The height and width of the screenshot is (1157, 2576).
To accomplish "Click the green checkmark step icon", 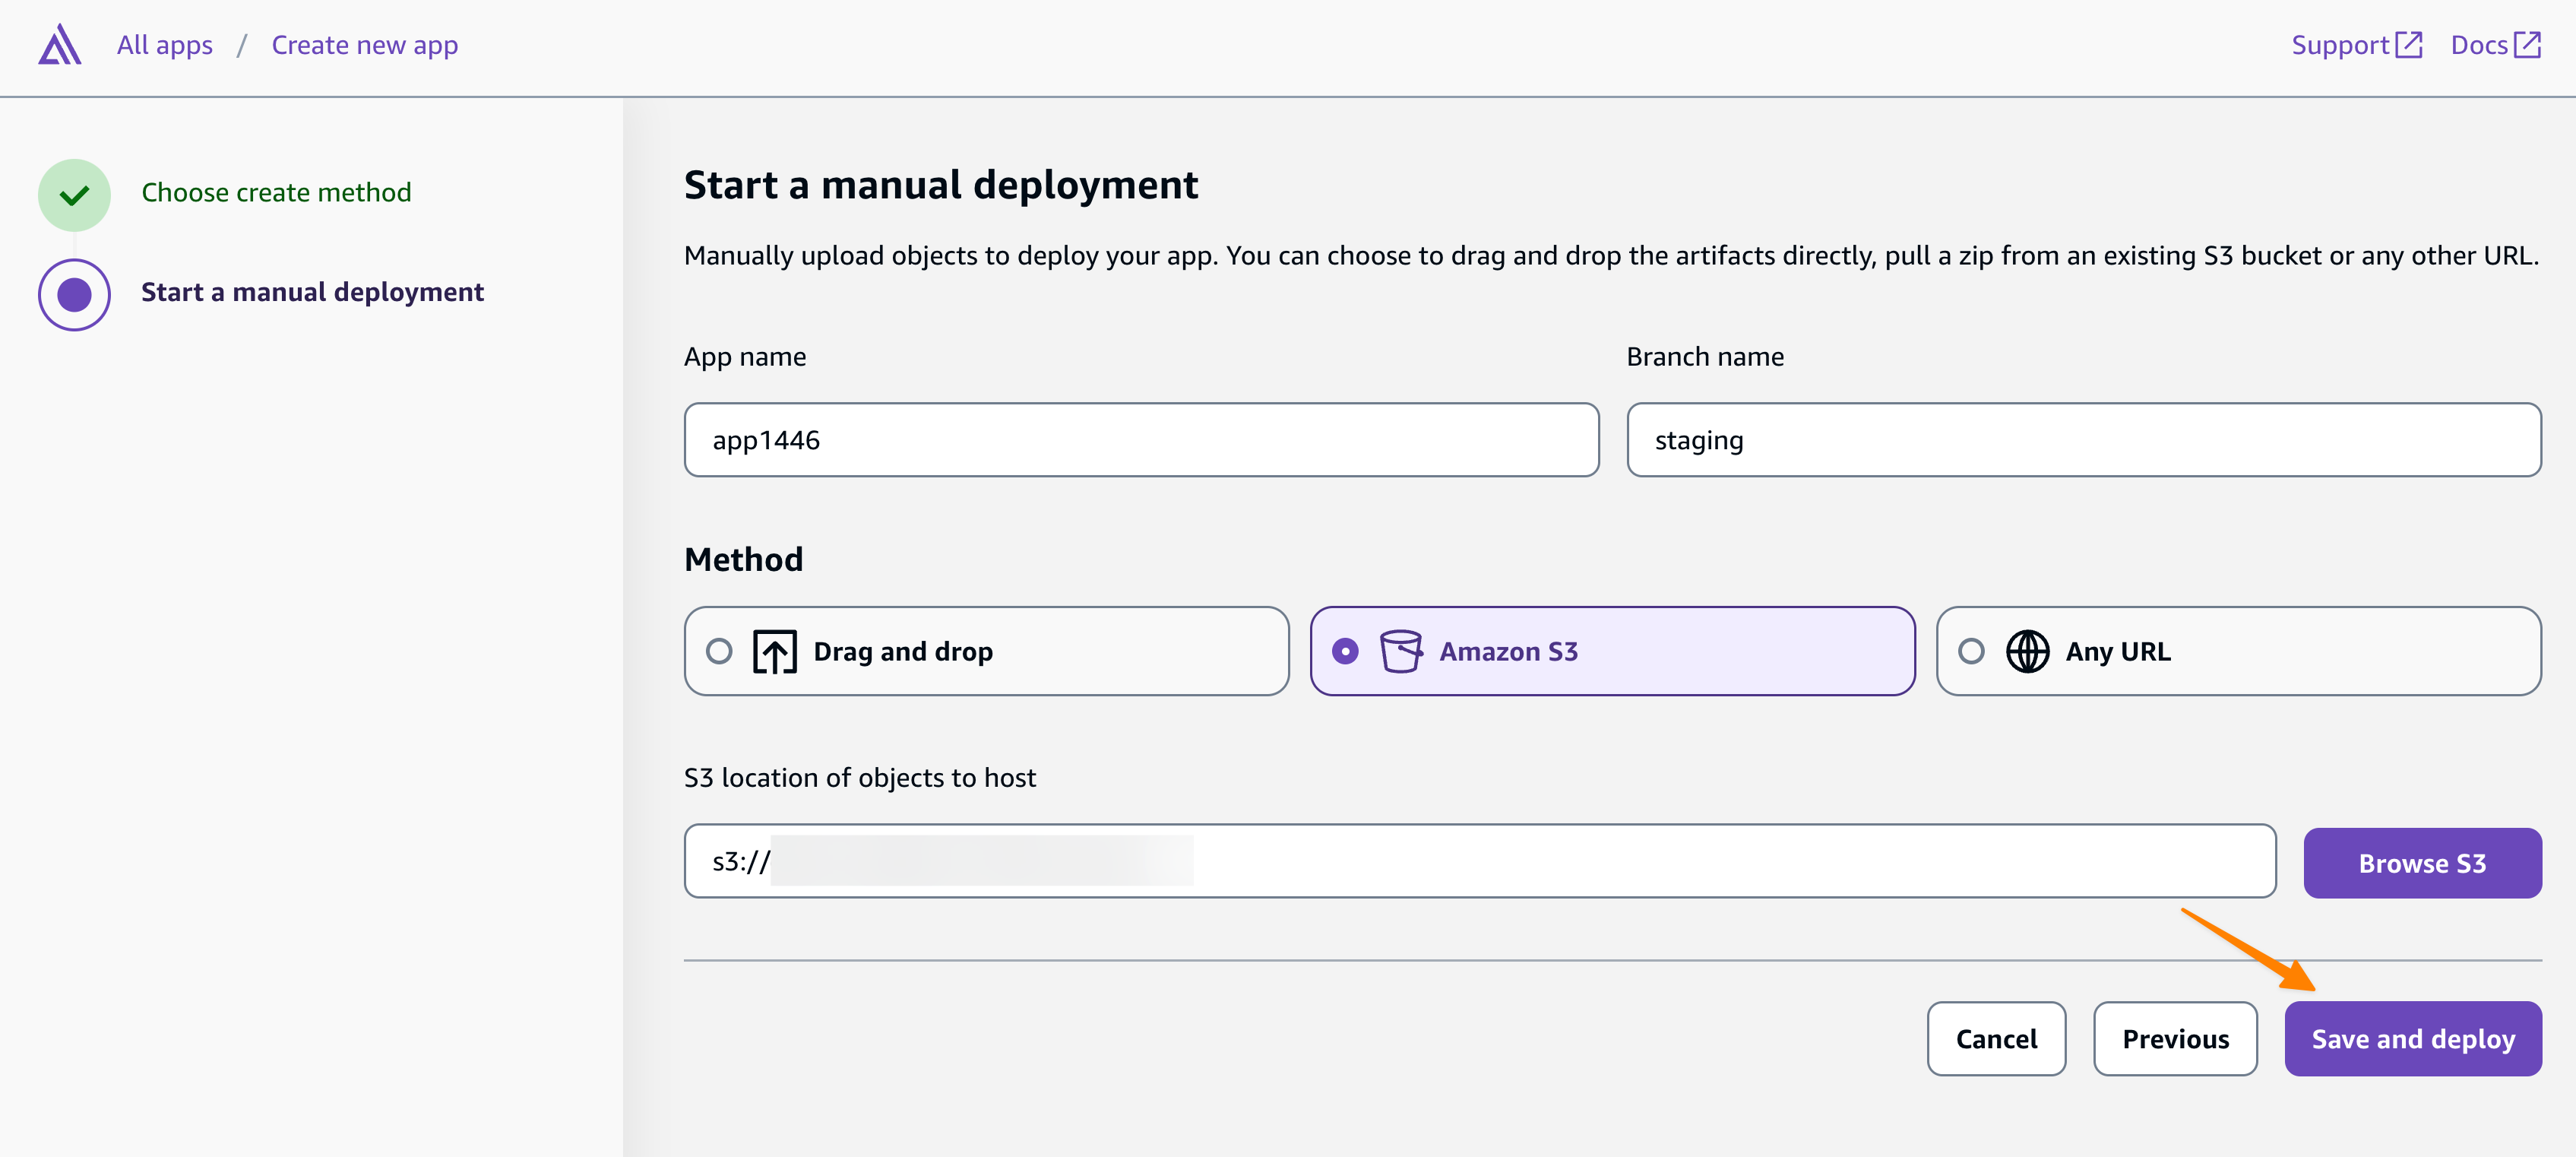I will click(x=74, y=194).
